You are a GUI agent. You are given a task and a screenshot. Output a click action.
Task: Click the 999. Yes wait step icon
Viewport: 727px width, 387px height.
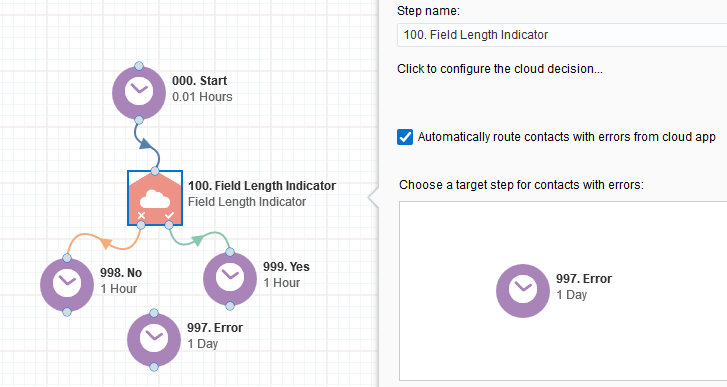(x=230, y=279)
